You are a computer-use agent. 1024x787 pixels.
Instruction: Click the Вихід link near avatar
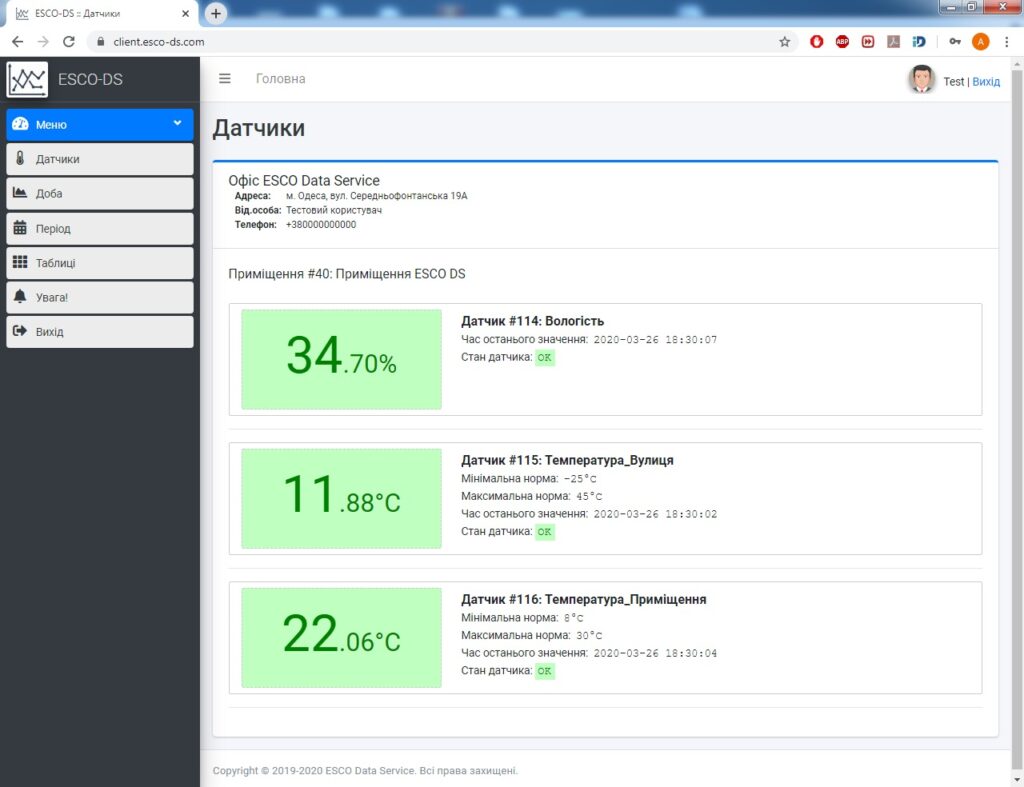[x=986, y=82]
